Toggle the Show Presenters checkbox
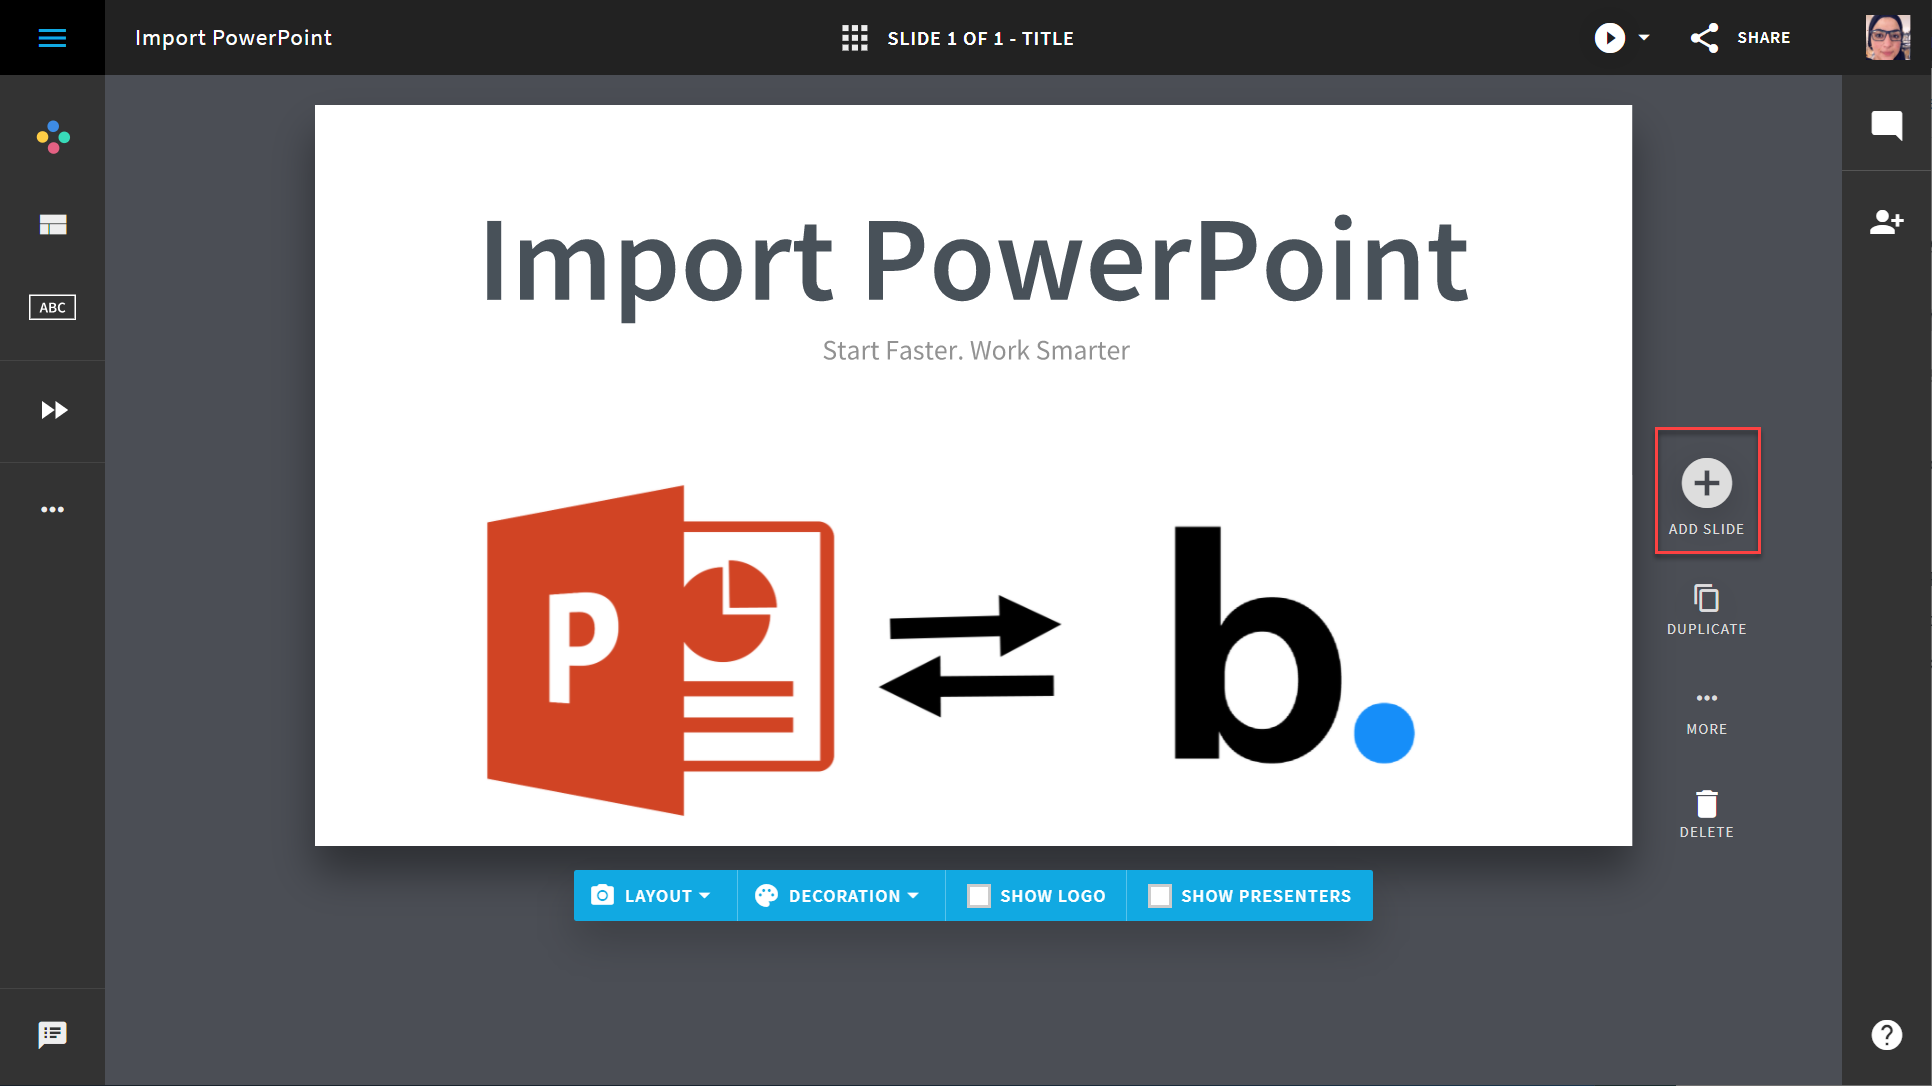 (x=1158, y=893)
